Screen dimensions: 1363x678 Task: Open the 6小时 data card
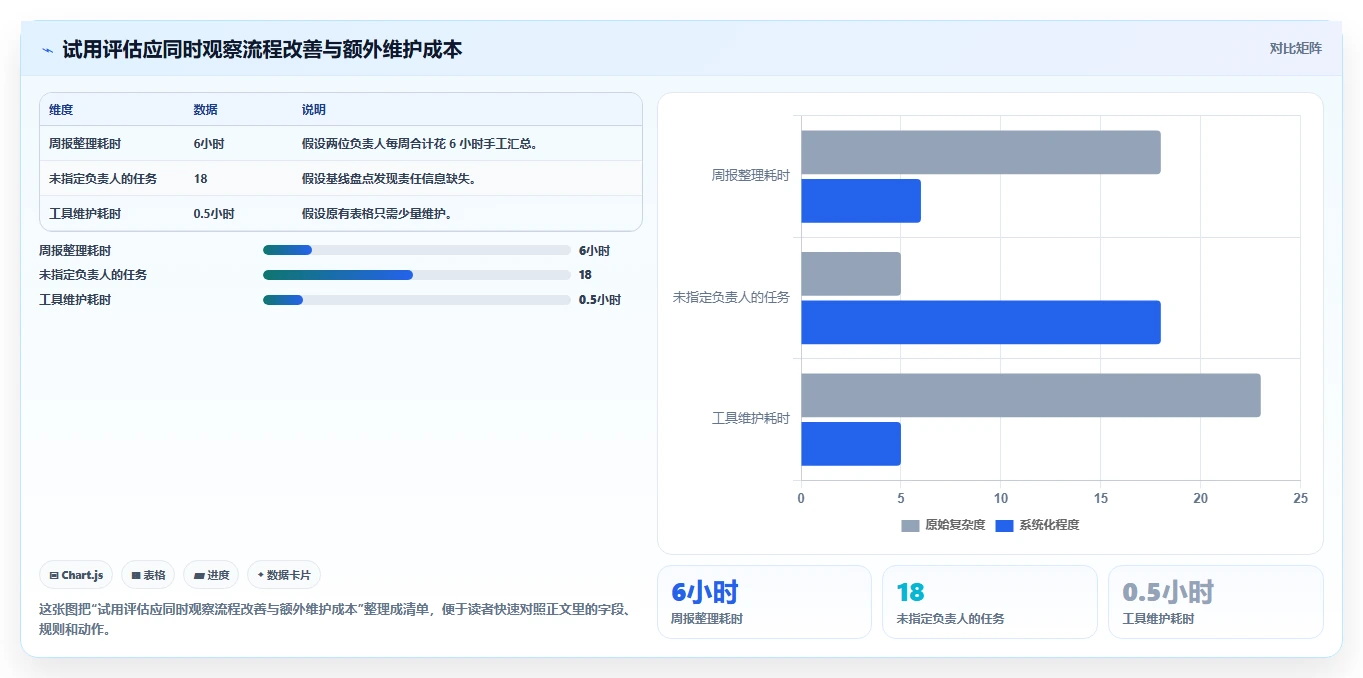(764, 602)
